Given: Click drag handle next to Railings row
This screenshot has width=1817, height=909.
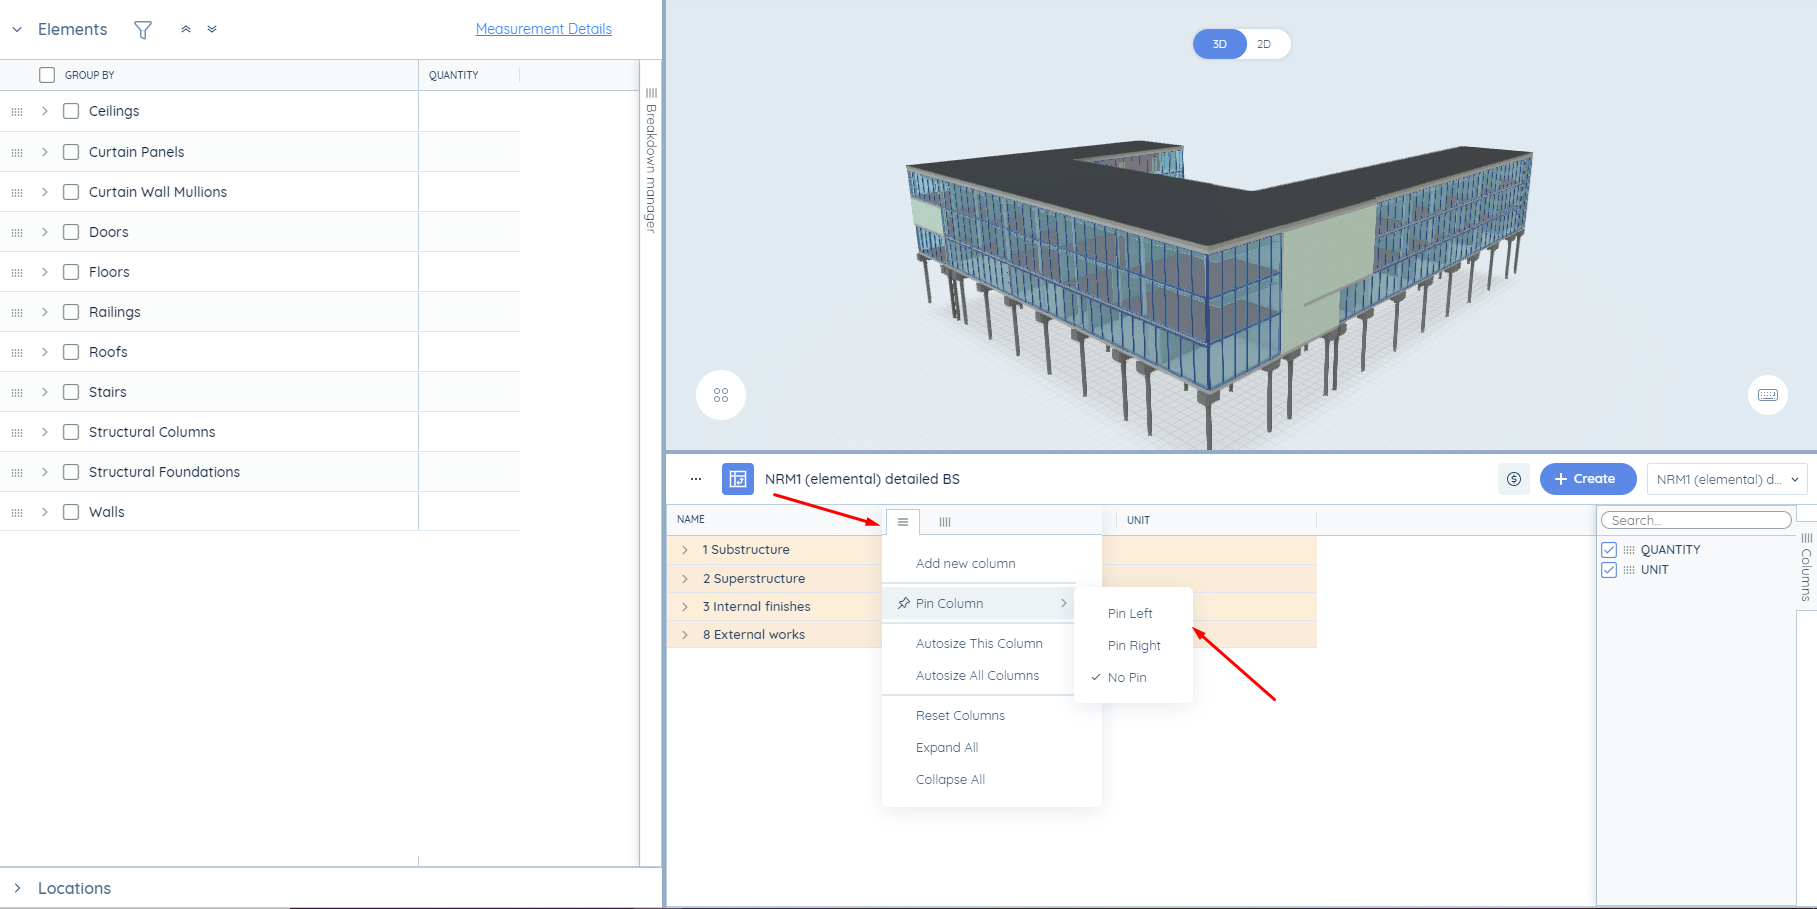Looking at the screenshot, I should [17, 312].
